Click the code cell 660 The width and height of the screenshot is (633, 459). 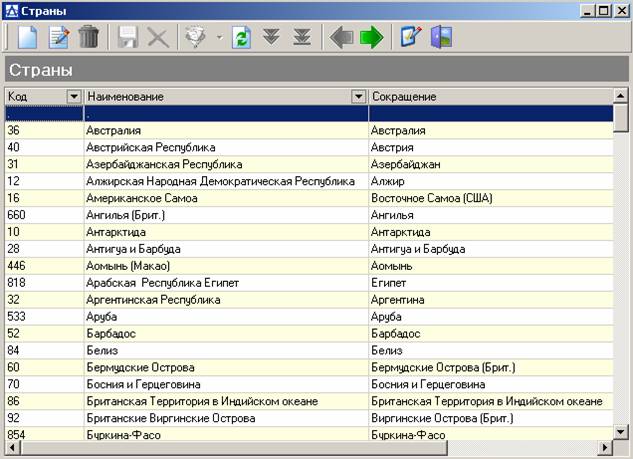click(x=44, y=215)
